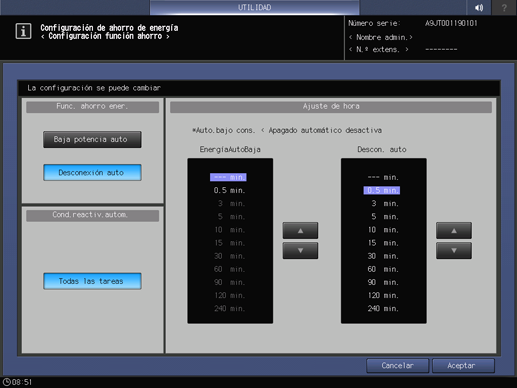Image resolution: width=517 pixels, height=388 pixels.
Task: Select '0.5 min.' in EnergíaAutoBaja list
Action: (x=229, y=190)
